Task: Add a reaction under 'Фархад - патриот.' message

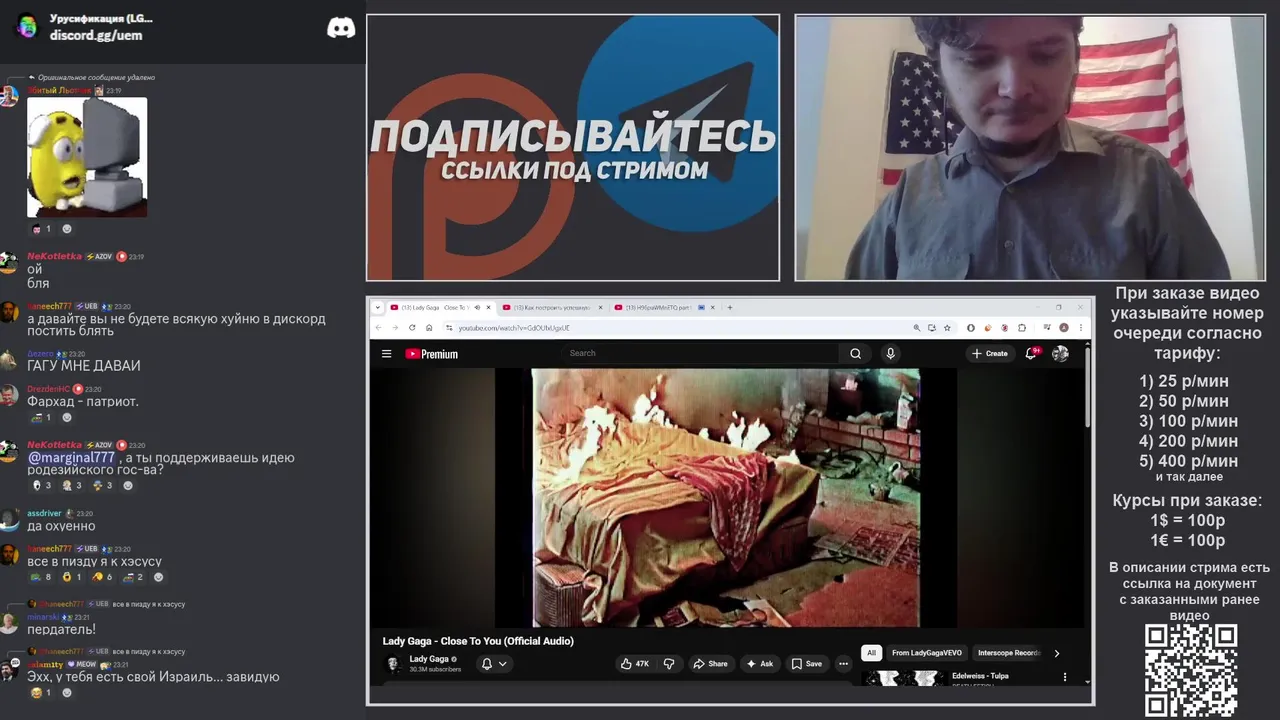Action: [x=67, y=417]
